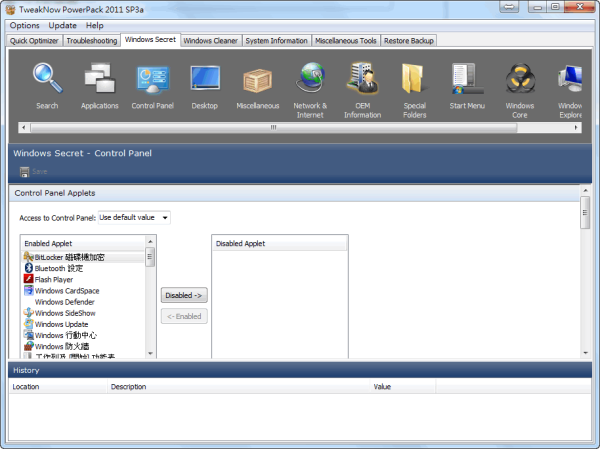This screenshot has width=600, height=449.
Task: Click the <- Enabled button
Action: click(184, 317)
